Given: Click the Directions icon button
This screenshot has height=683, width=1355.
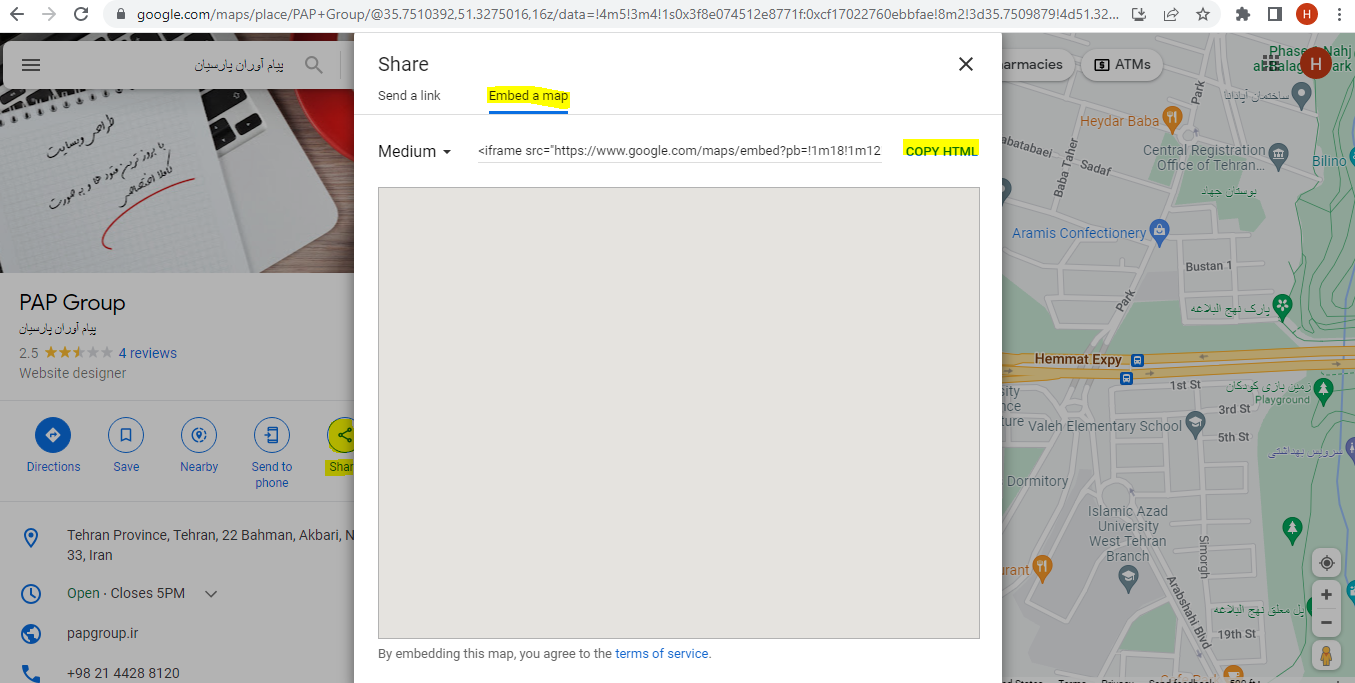Looking at the screenshot, I should coord(53,435).
